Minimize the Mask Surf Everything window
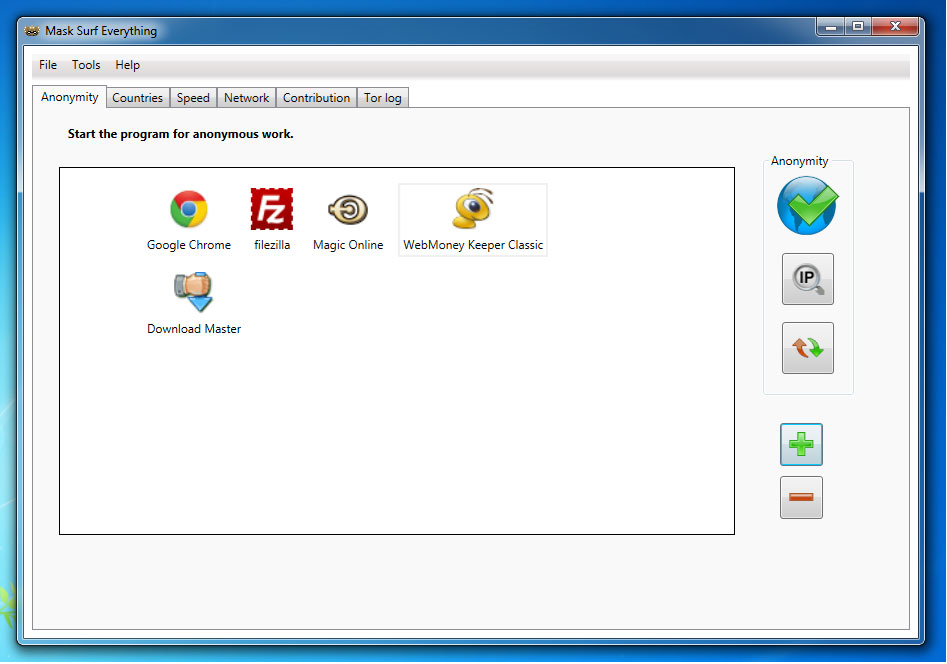 830,27
